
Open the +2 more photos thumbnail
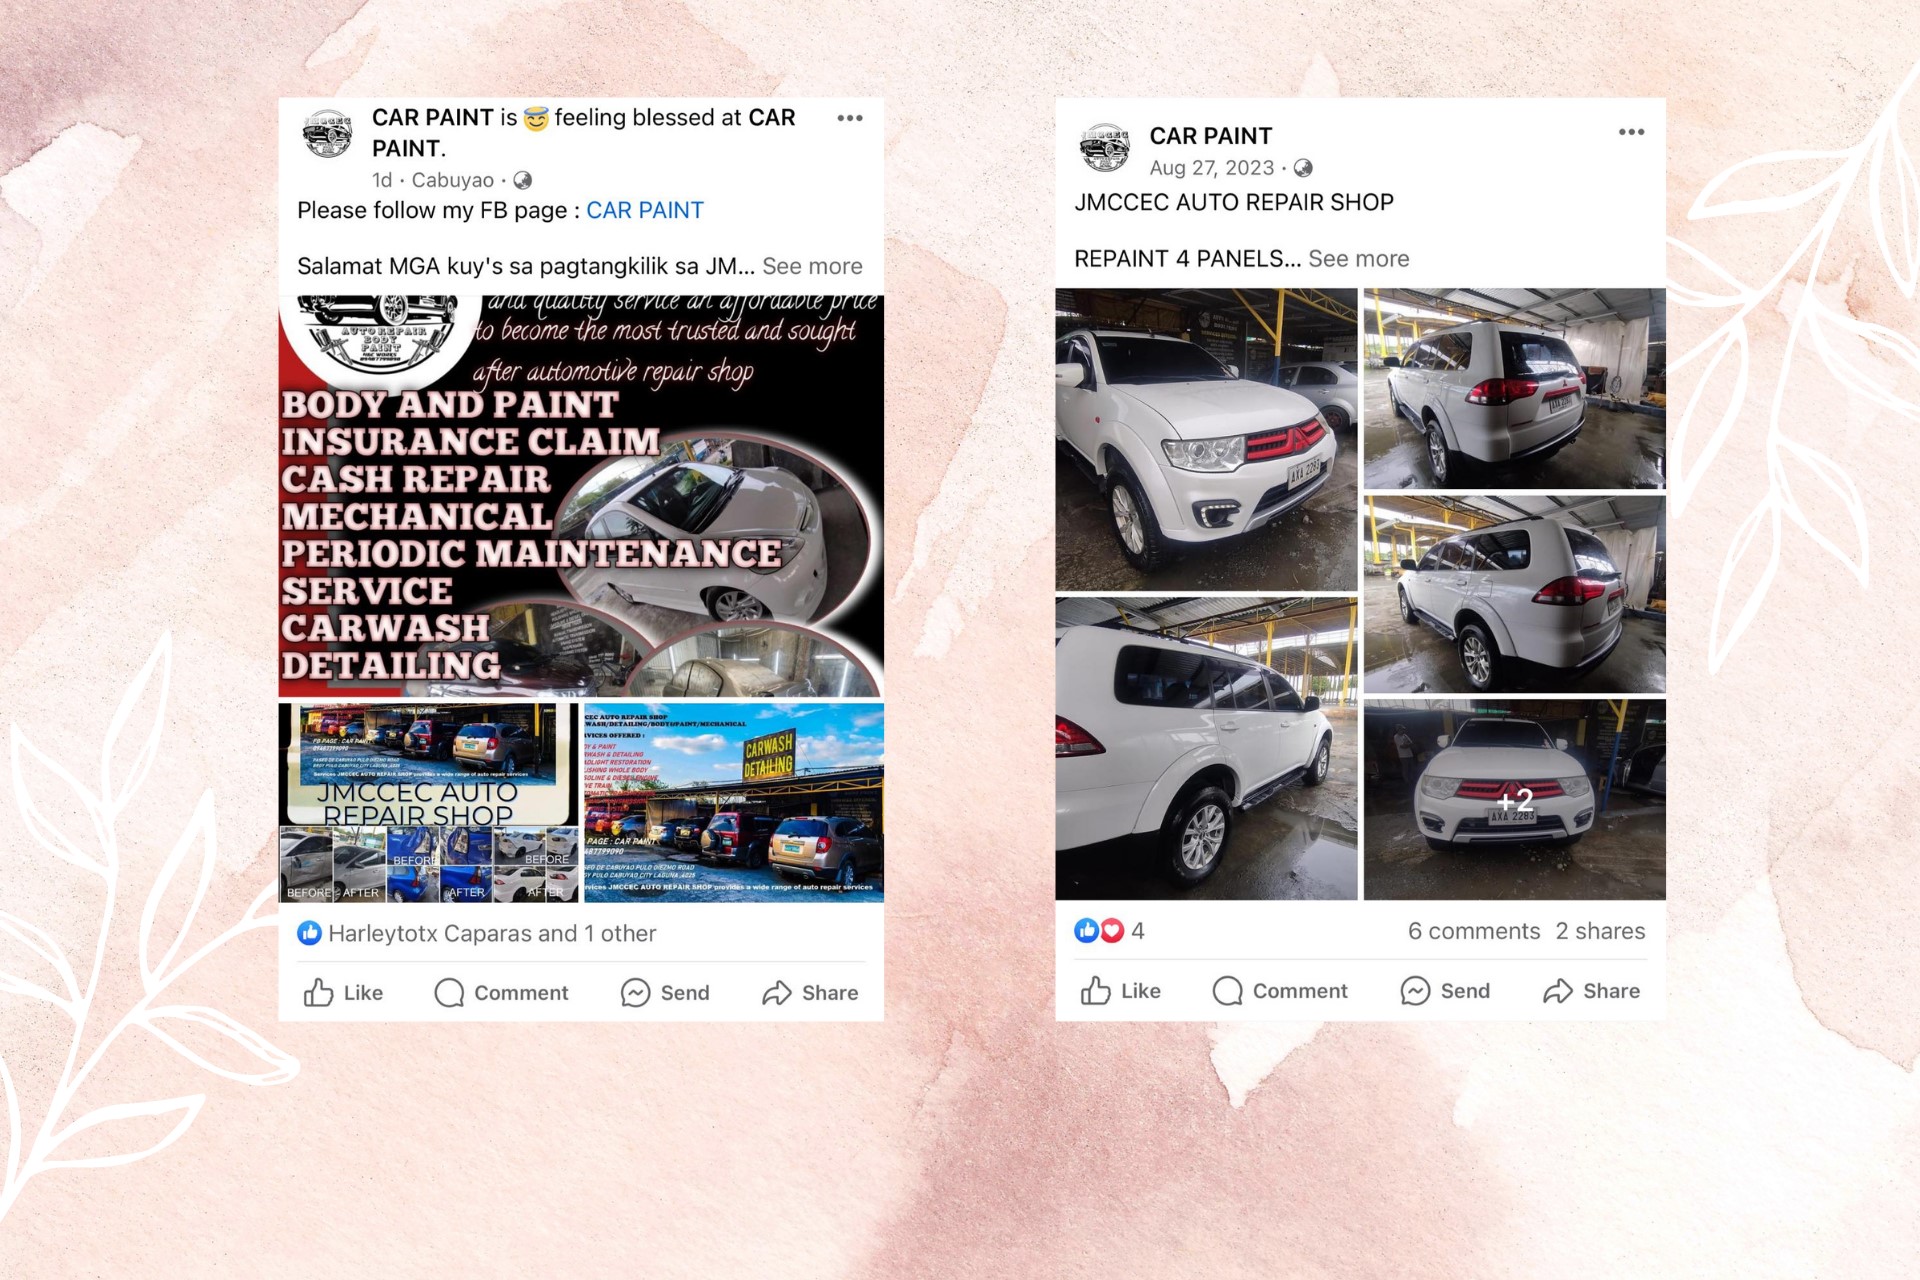1515,799
